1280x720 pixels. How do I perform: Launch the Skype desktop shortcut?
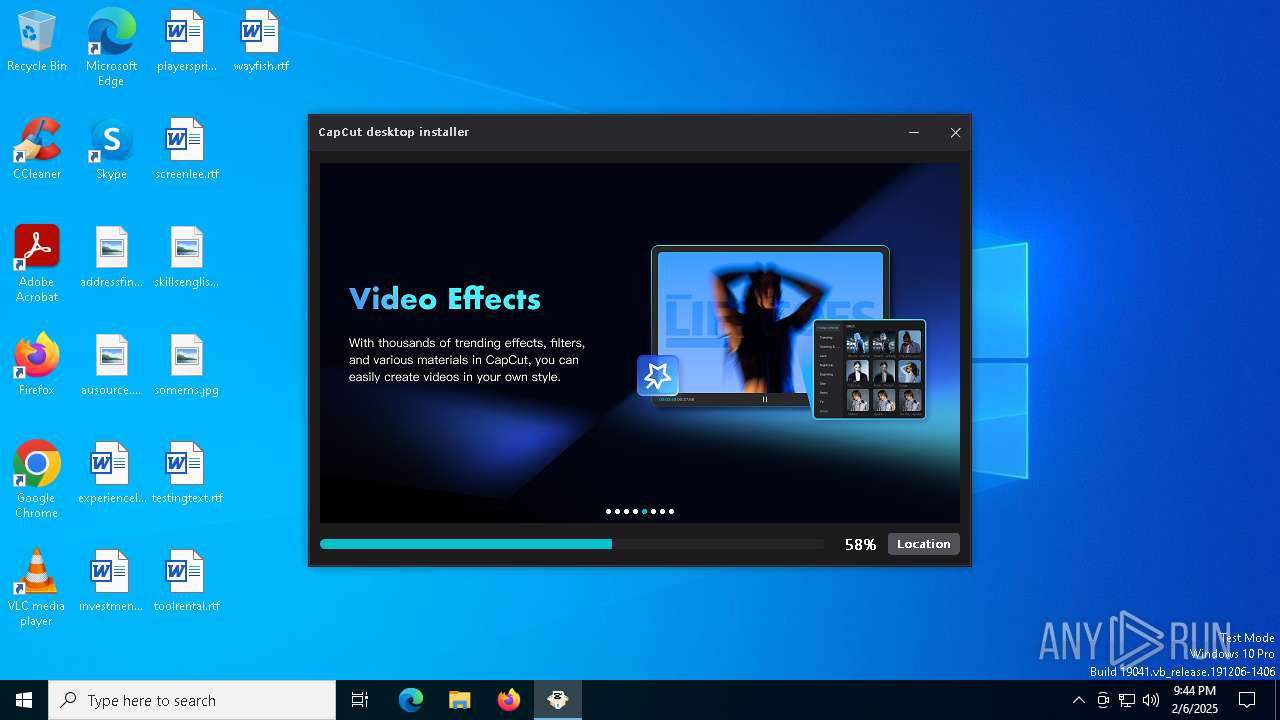click(x=111, y=149)
